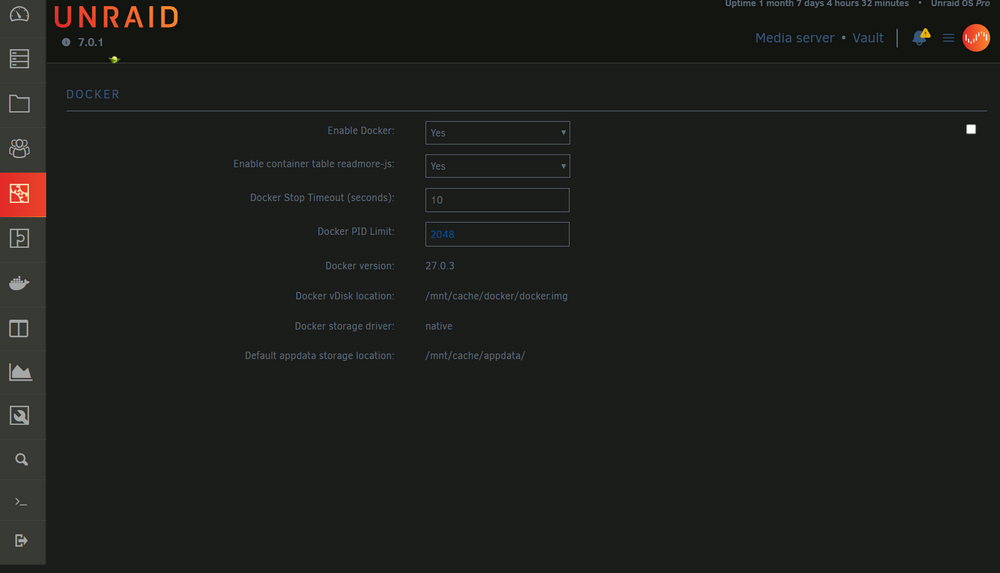This screenshot has height=573, width=1000.
Task: Click the storage driver value native
Action: tap(439, 326)
